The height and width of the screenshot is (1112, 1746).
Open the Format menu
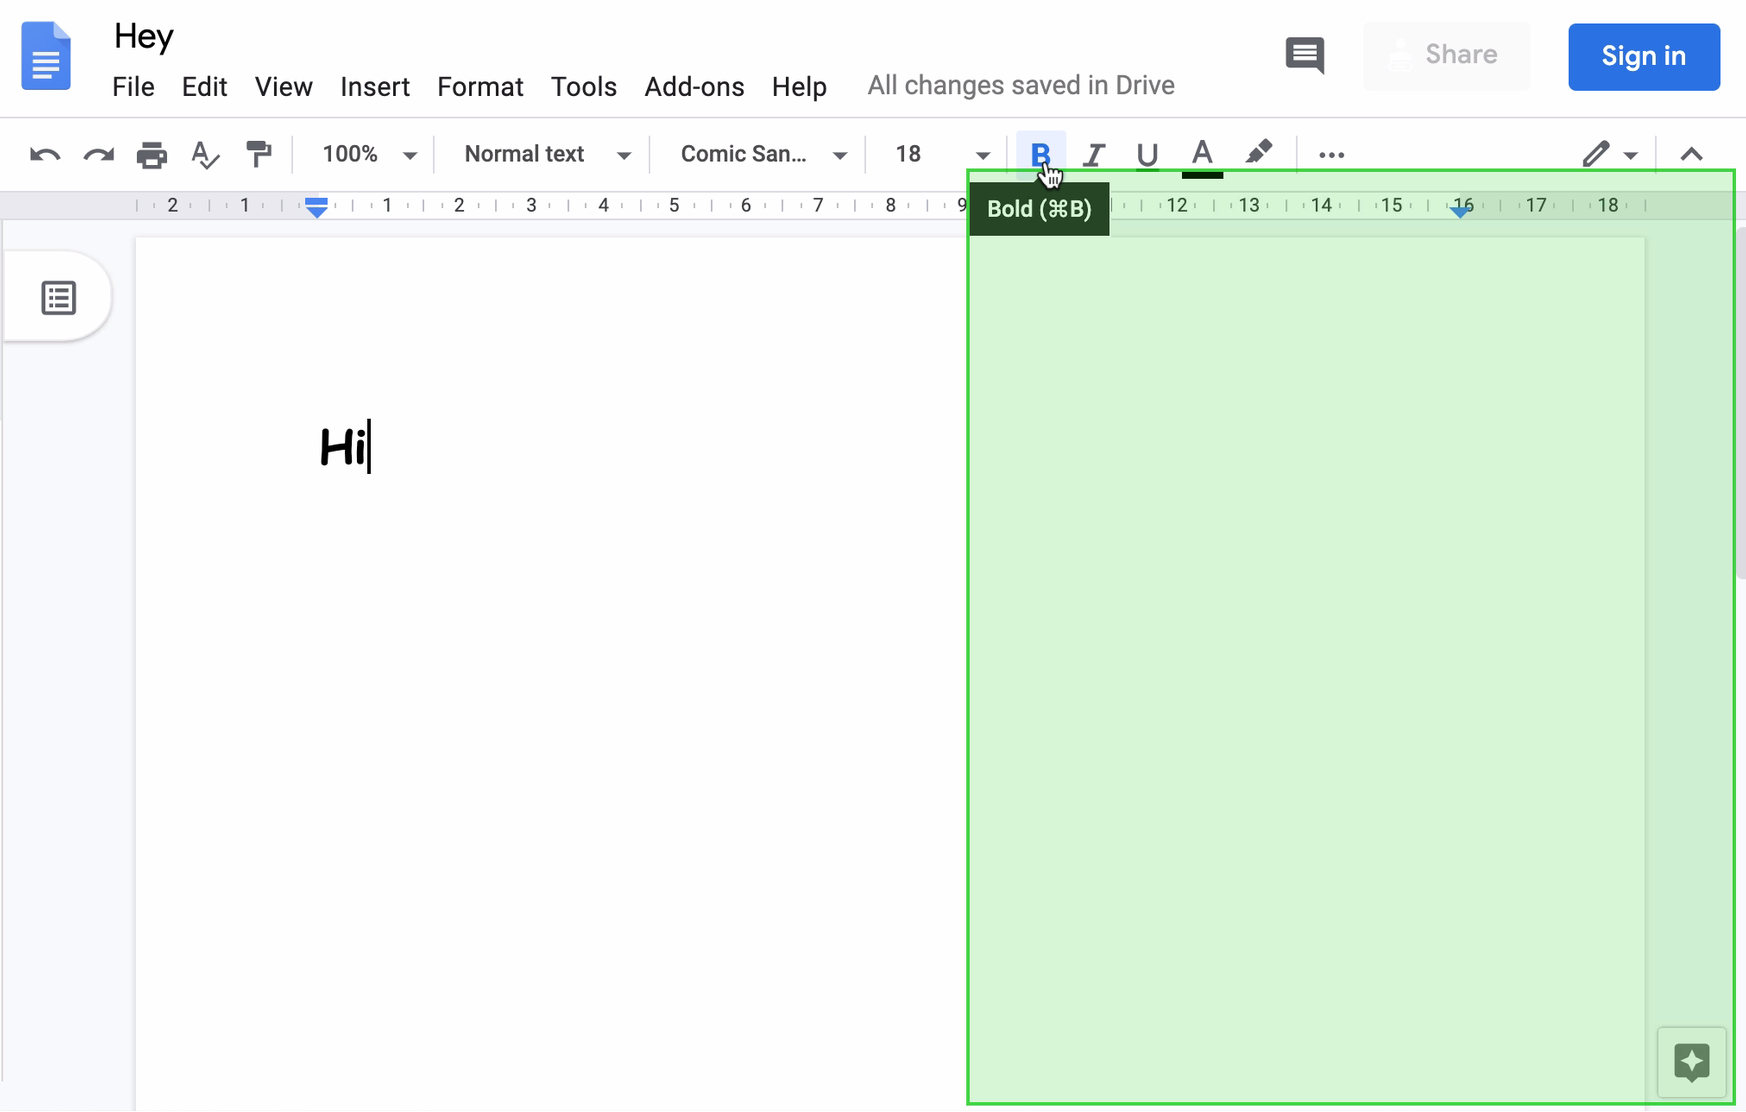[x=480, y=87]
